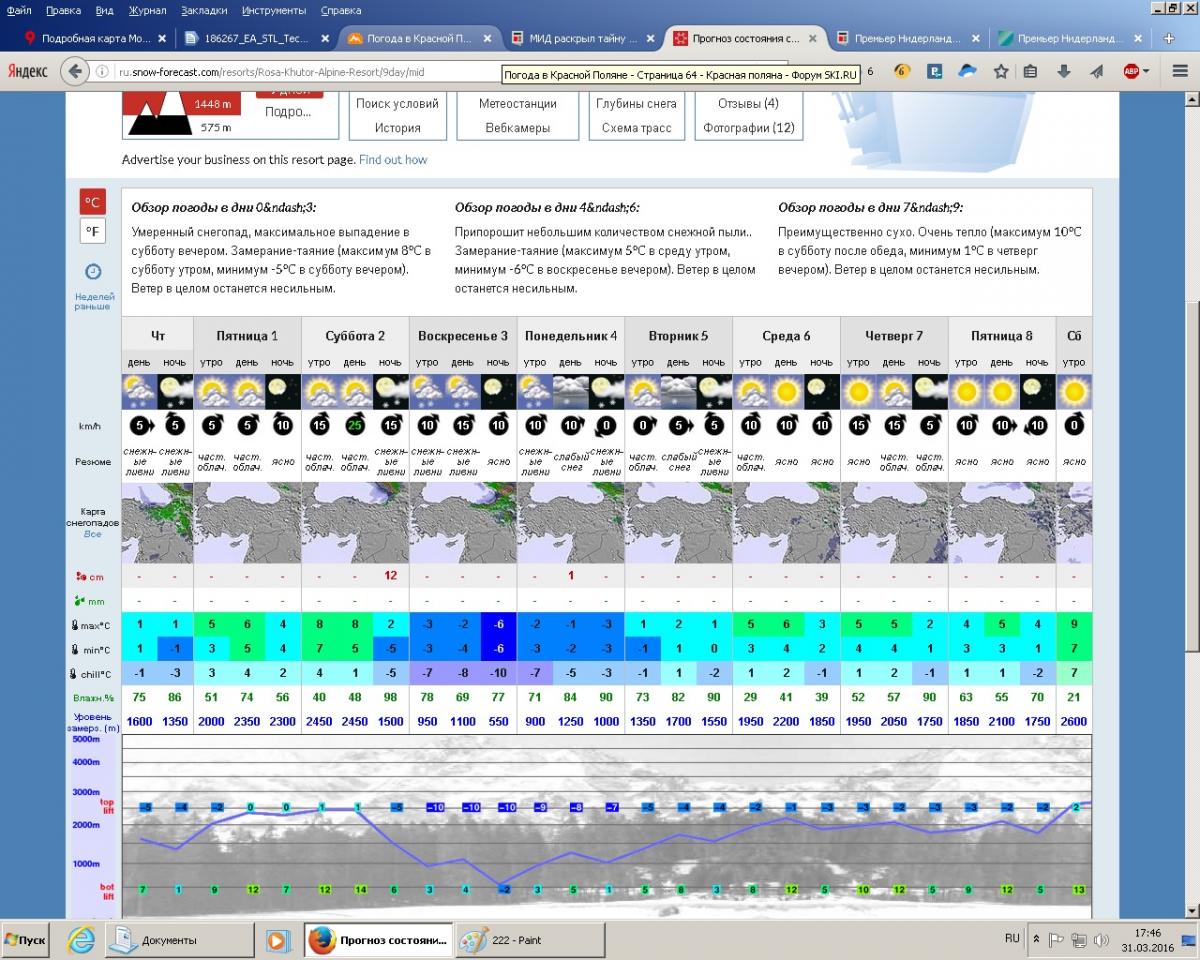Click the browser address bar URL

click(270, 72)
